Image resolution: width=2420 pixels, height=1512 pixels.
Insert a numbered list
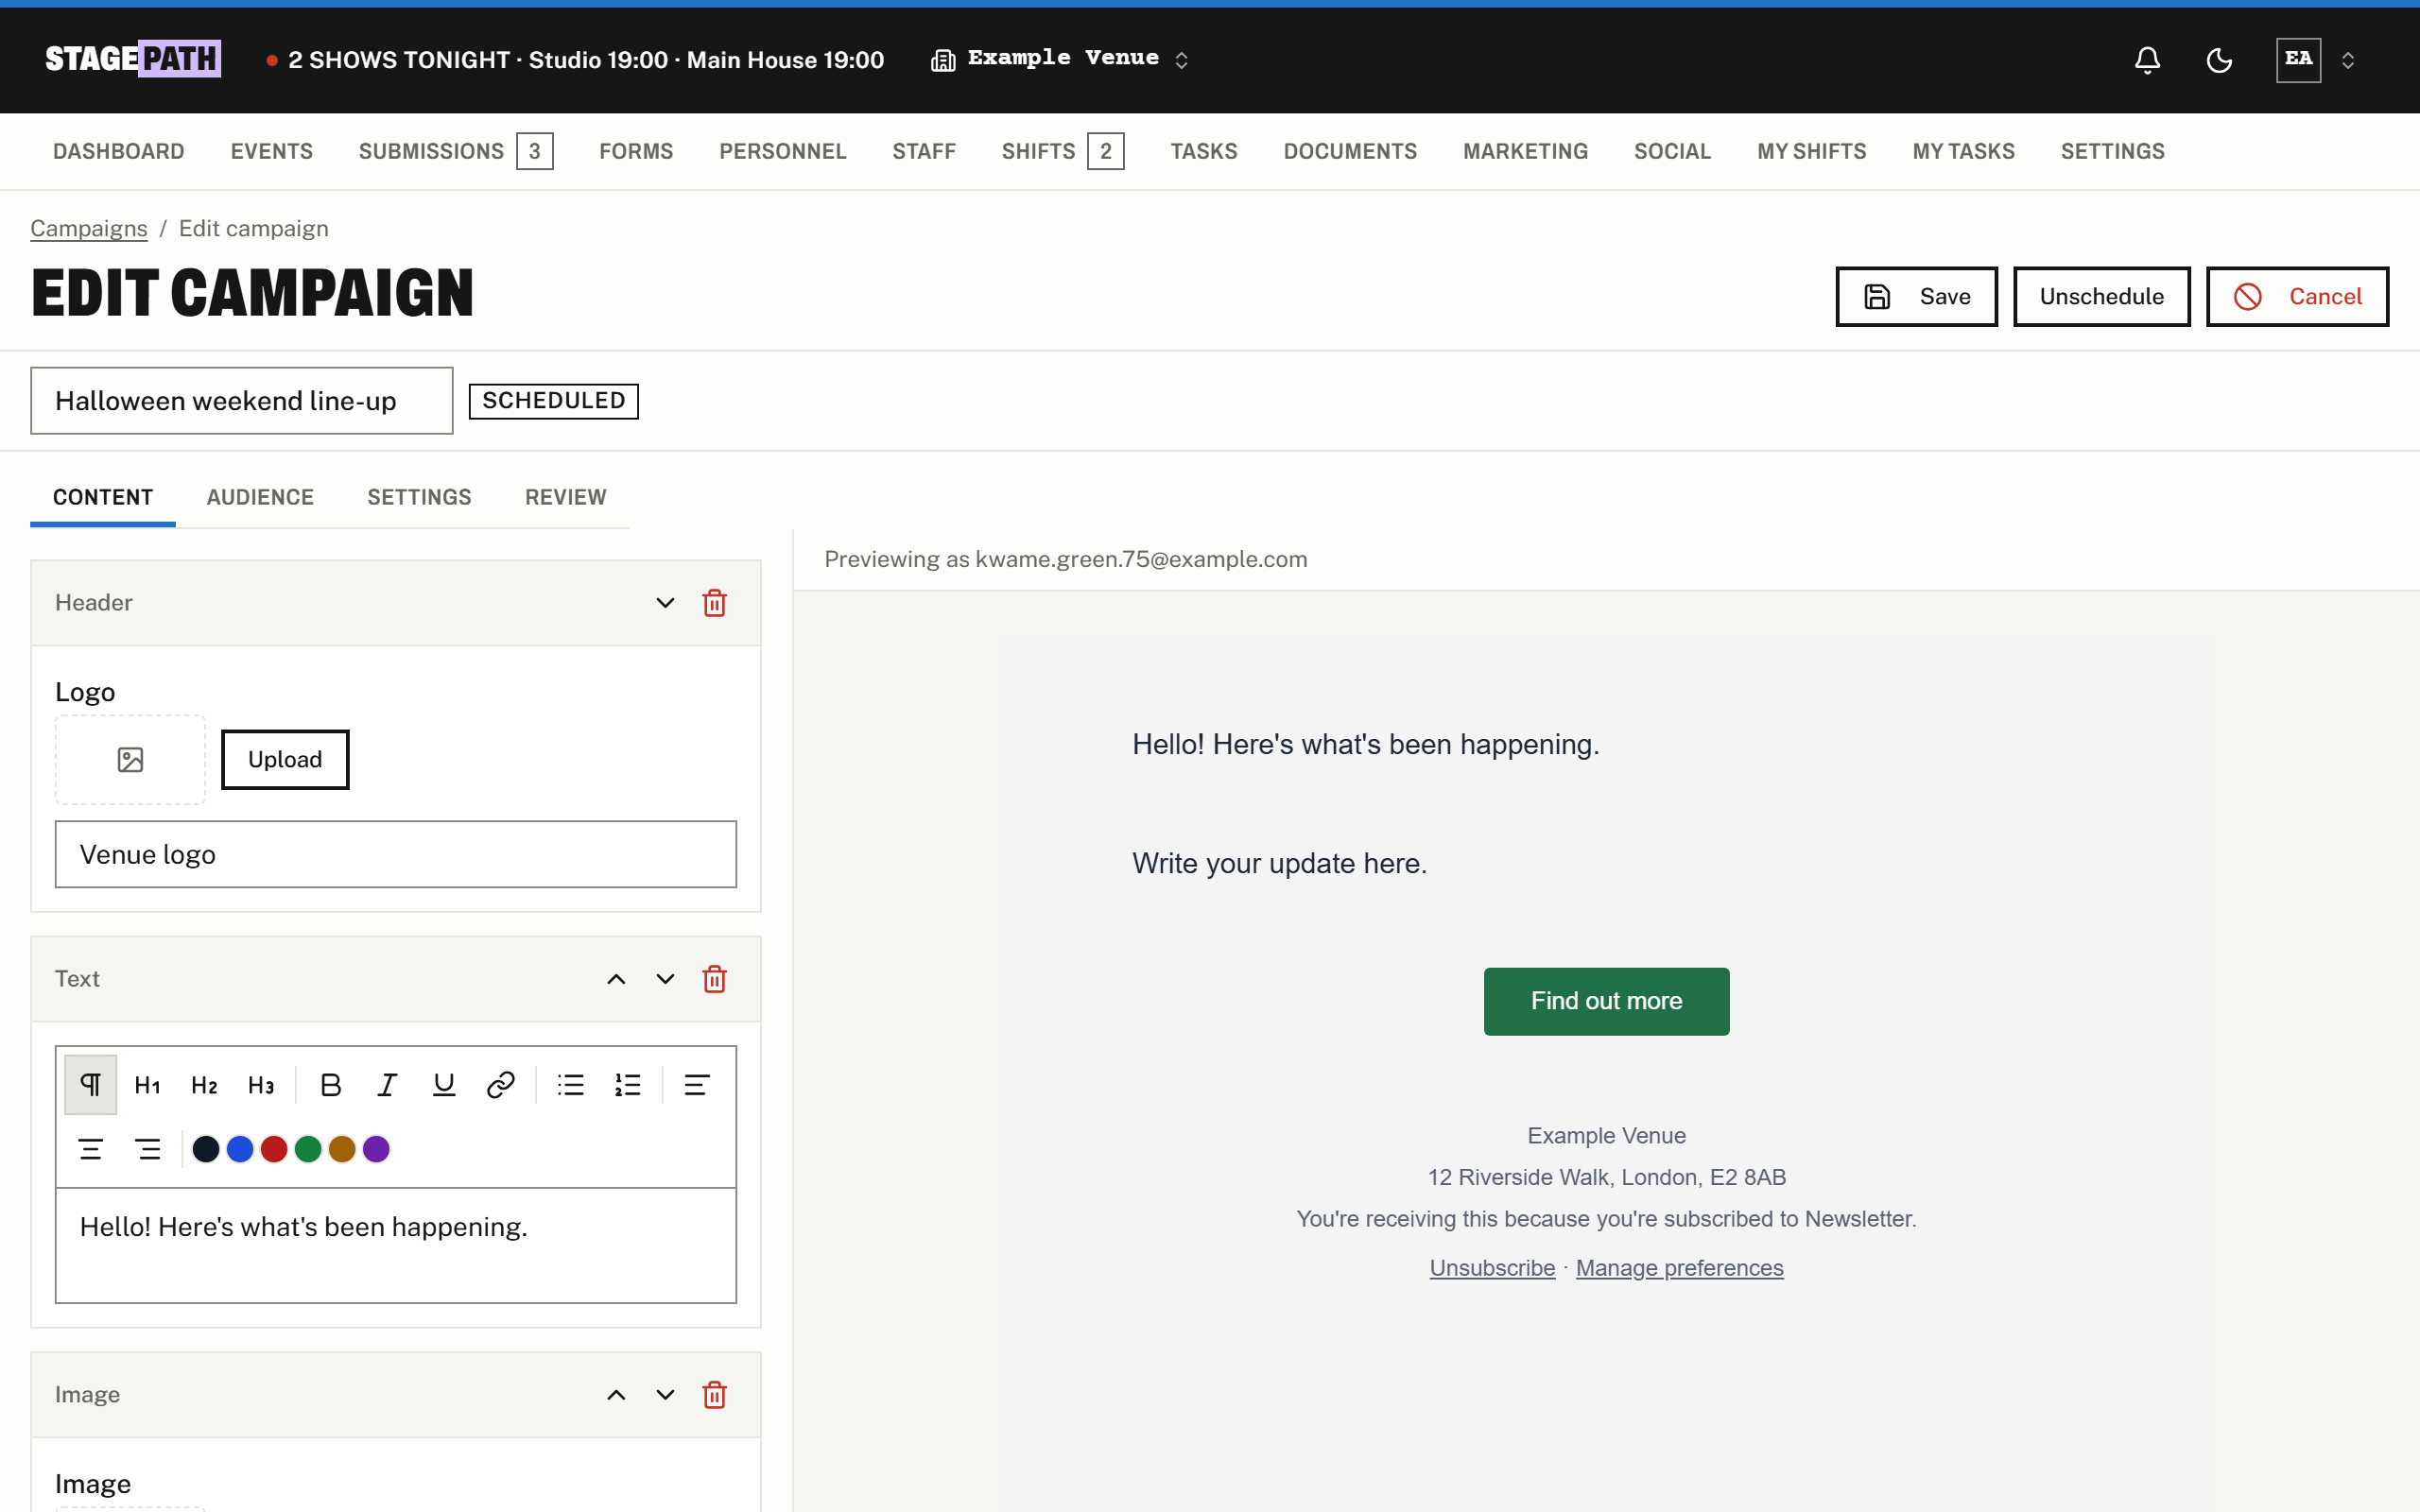click(x=628, y=1085)
